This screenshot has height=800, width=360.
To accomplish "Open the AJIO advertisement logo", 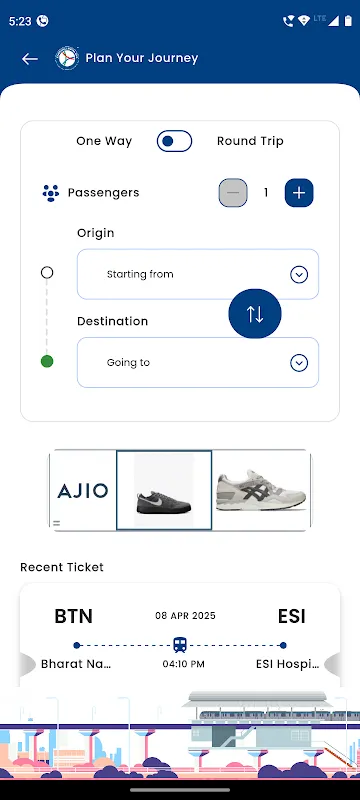I will point(83,491).
